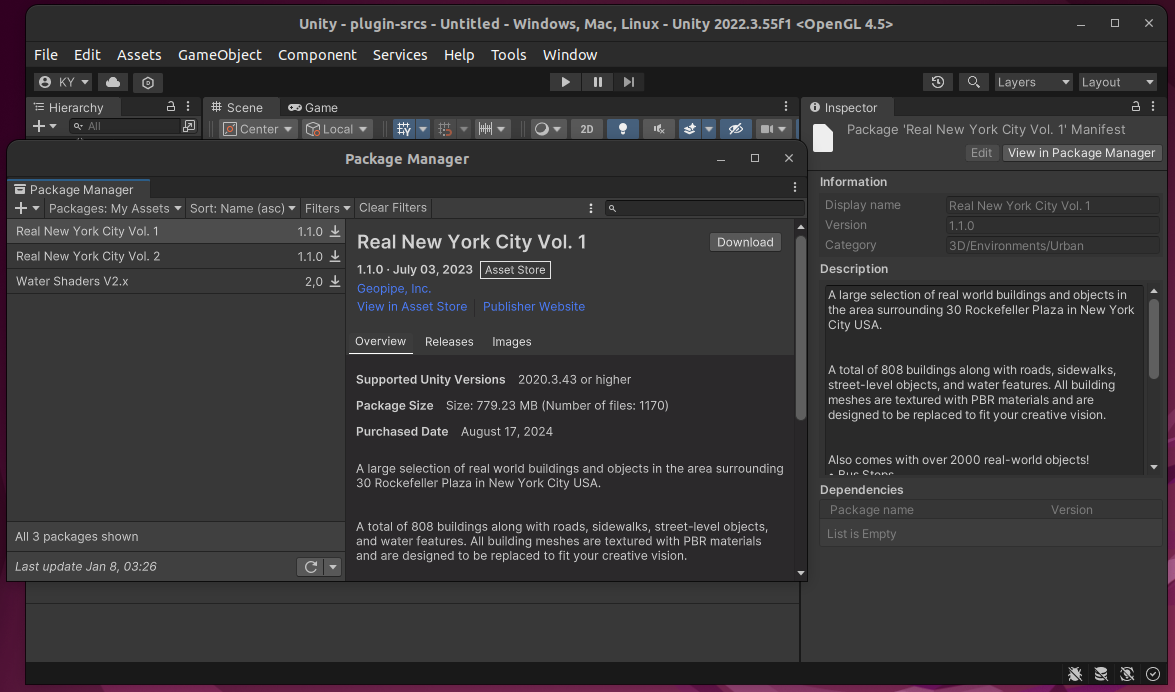Viewport: 1175px width, 692px height.
Task: Open Package Manager toolbar vertical dots menu
Action: [590, 208]
